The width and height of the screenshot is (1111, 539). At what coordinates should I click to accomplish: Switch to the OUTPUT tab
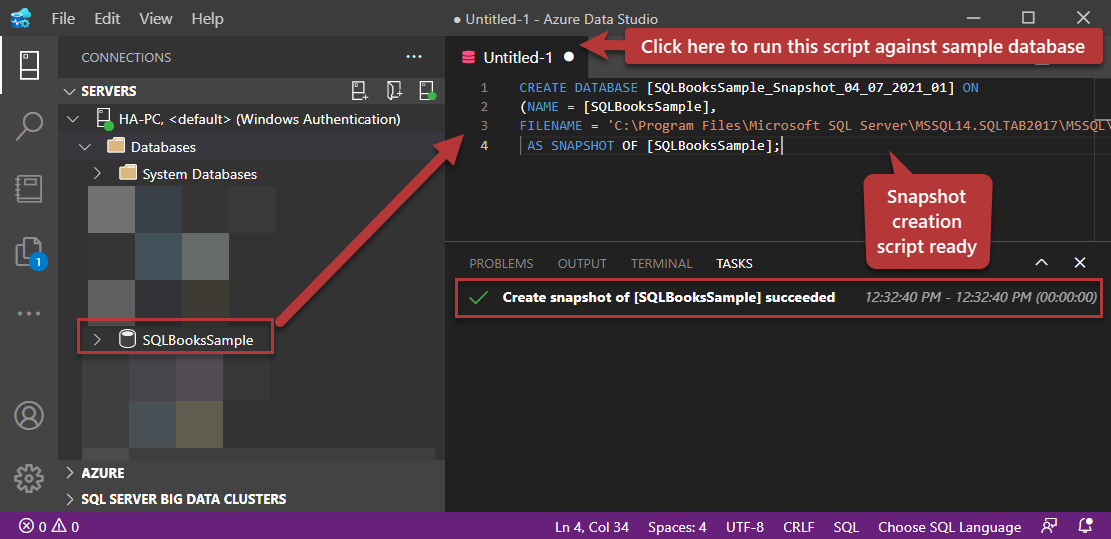tap(582, 263)
